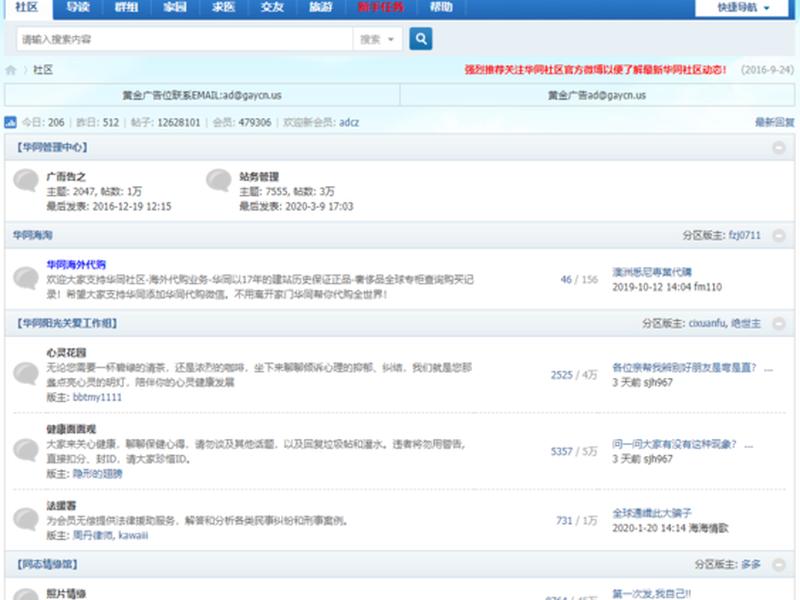Click the magnifier search button

[421, 39]
